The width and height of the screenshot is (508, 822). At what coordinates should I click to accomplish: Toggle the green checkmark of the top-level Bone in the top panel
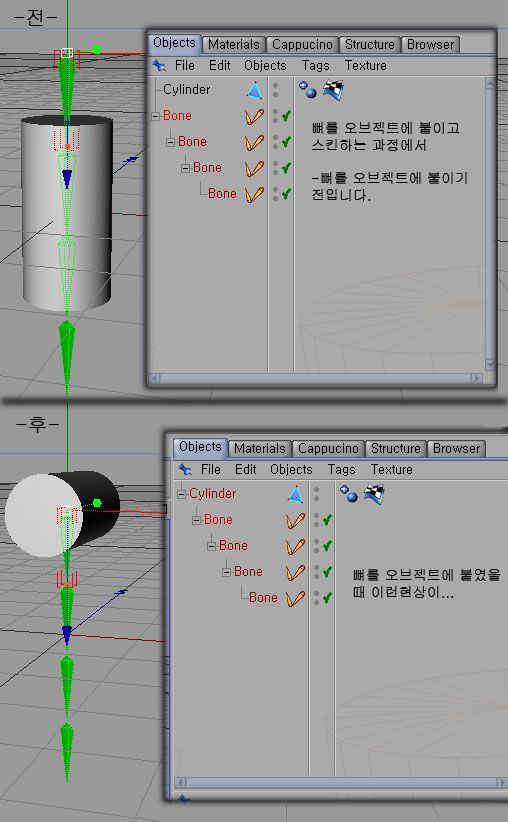coord(286,116)
